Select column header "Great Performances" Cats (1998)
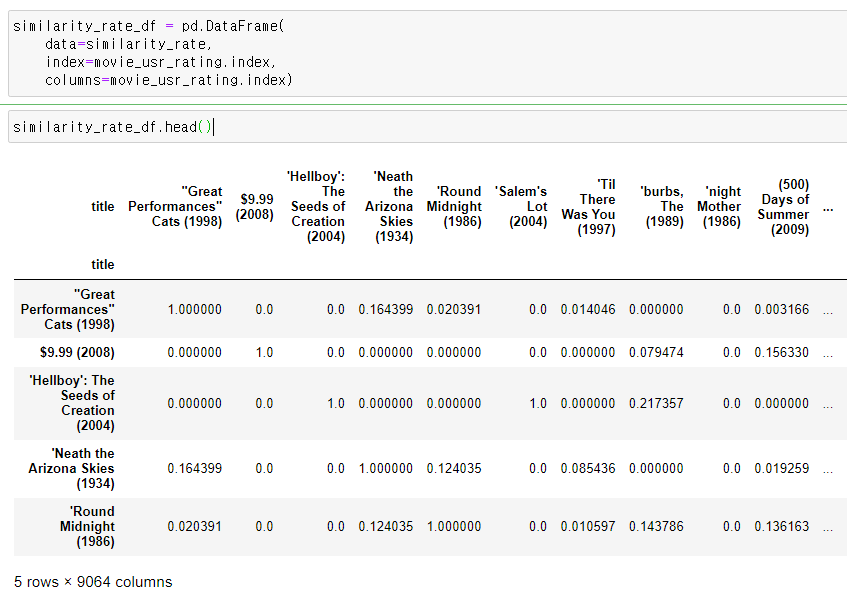Screen dimensions: 847x596 coord(175,206)
